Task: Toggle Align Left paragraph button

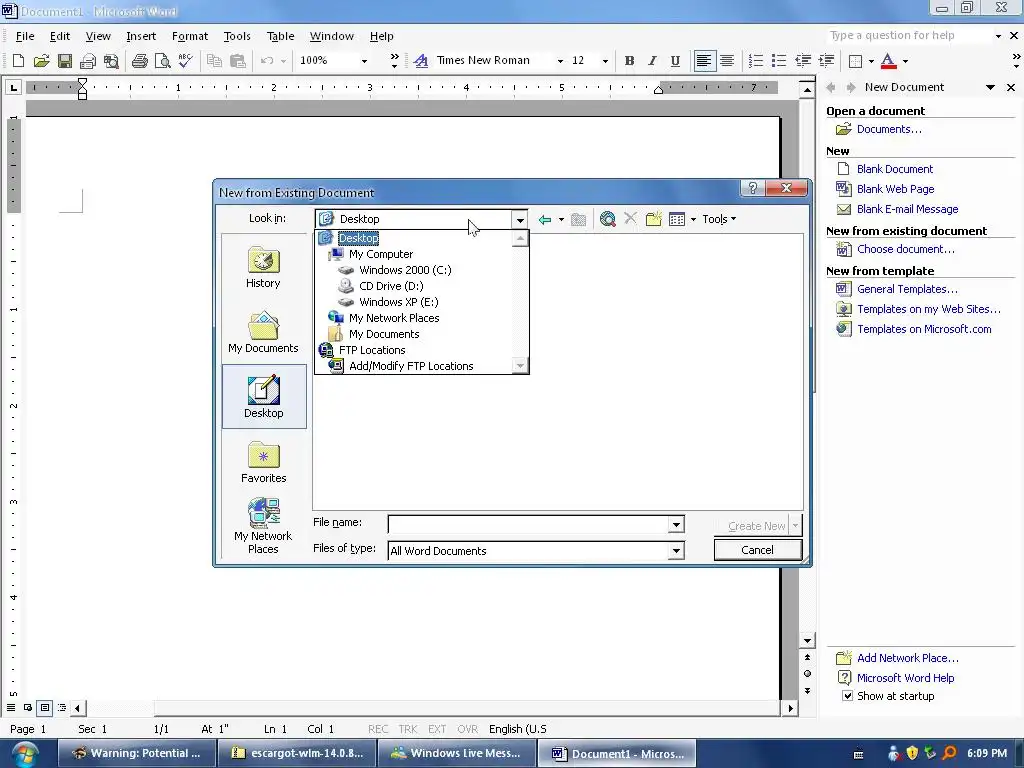Action: 703,61
